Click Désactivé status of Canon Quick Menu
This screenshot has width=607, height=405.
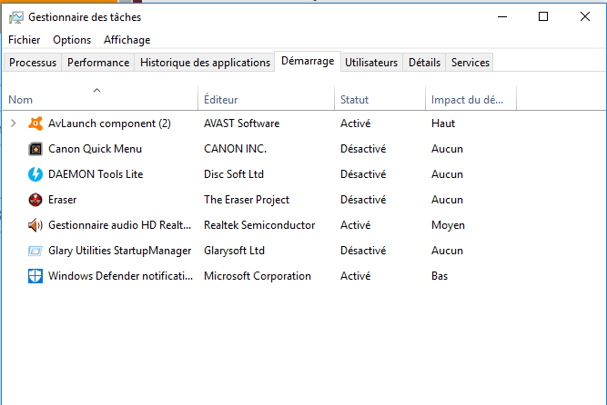tap(363, 149)
